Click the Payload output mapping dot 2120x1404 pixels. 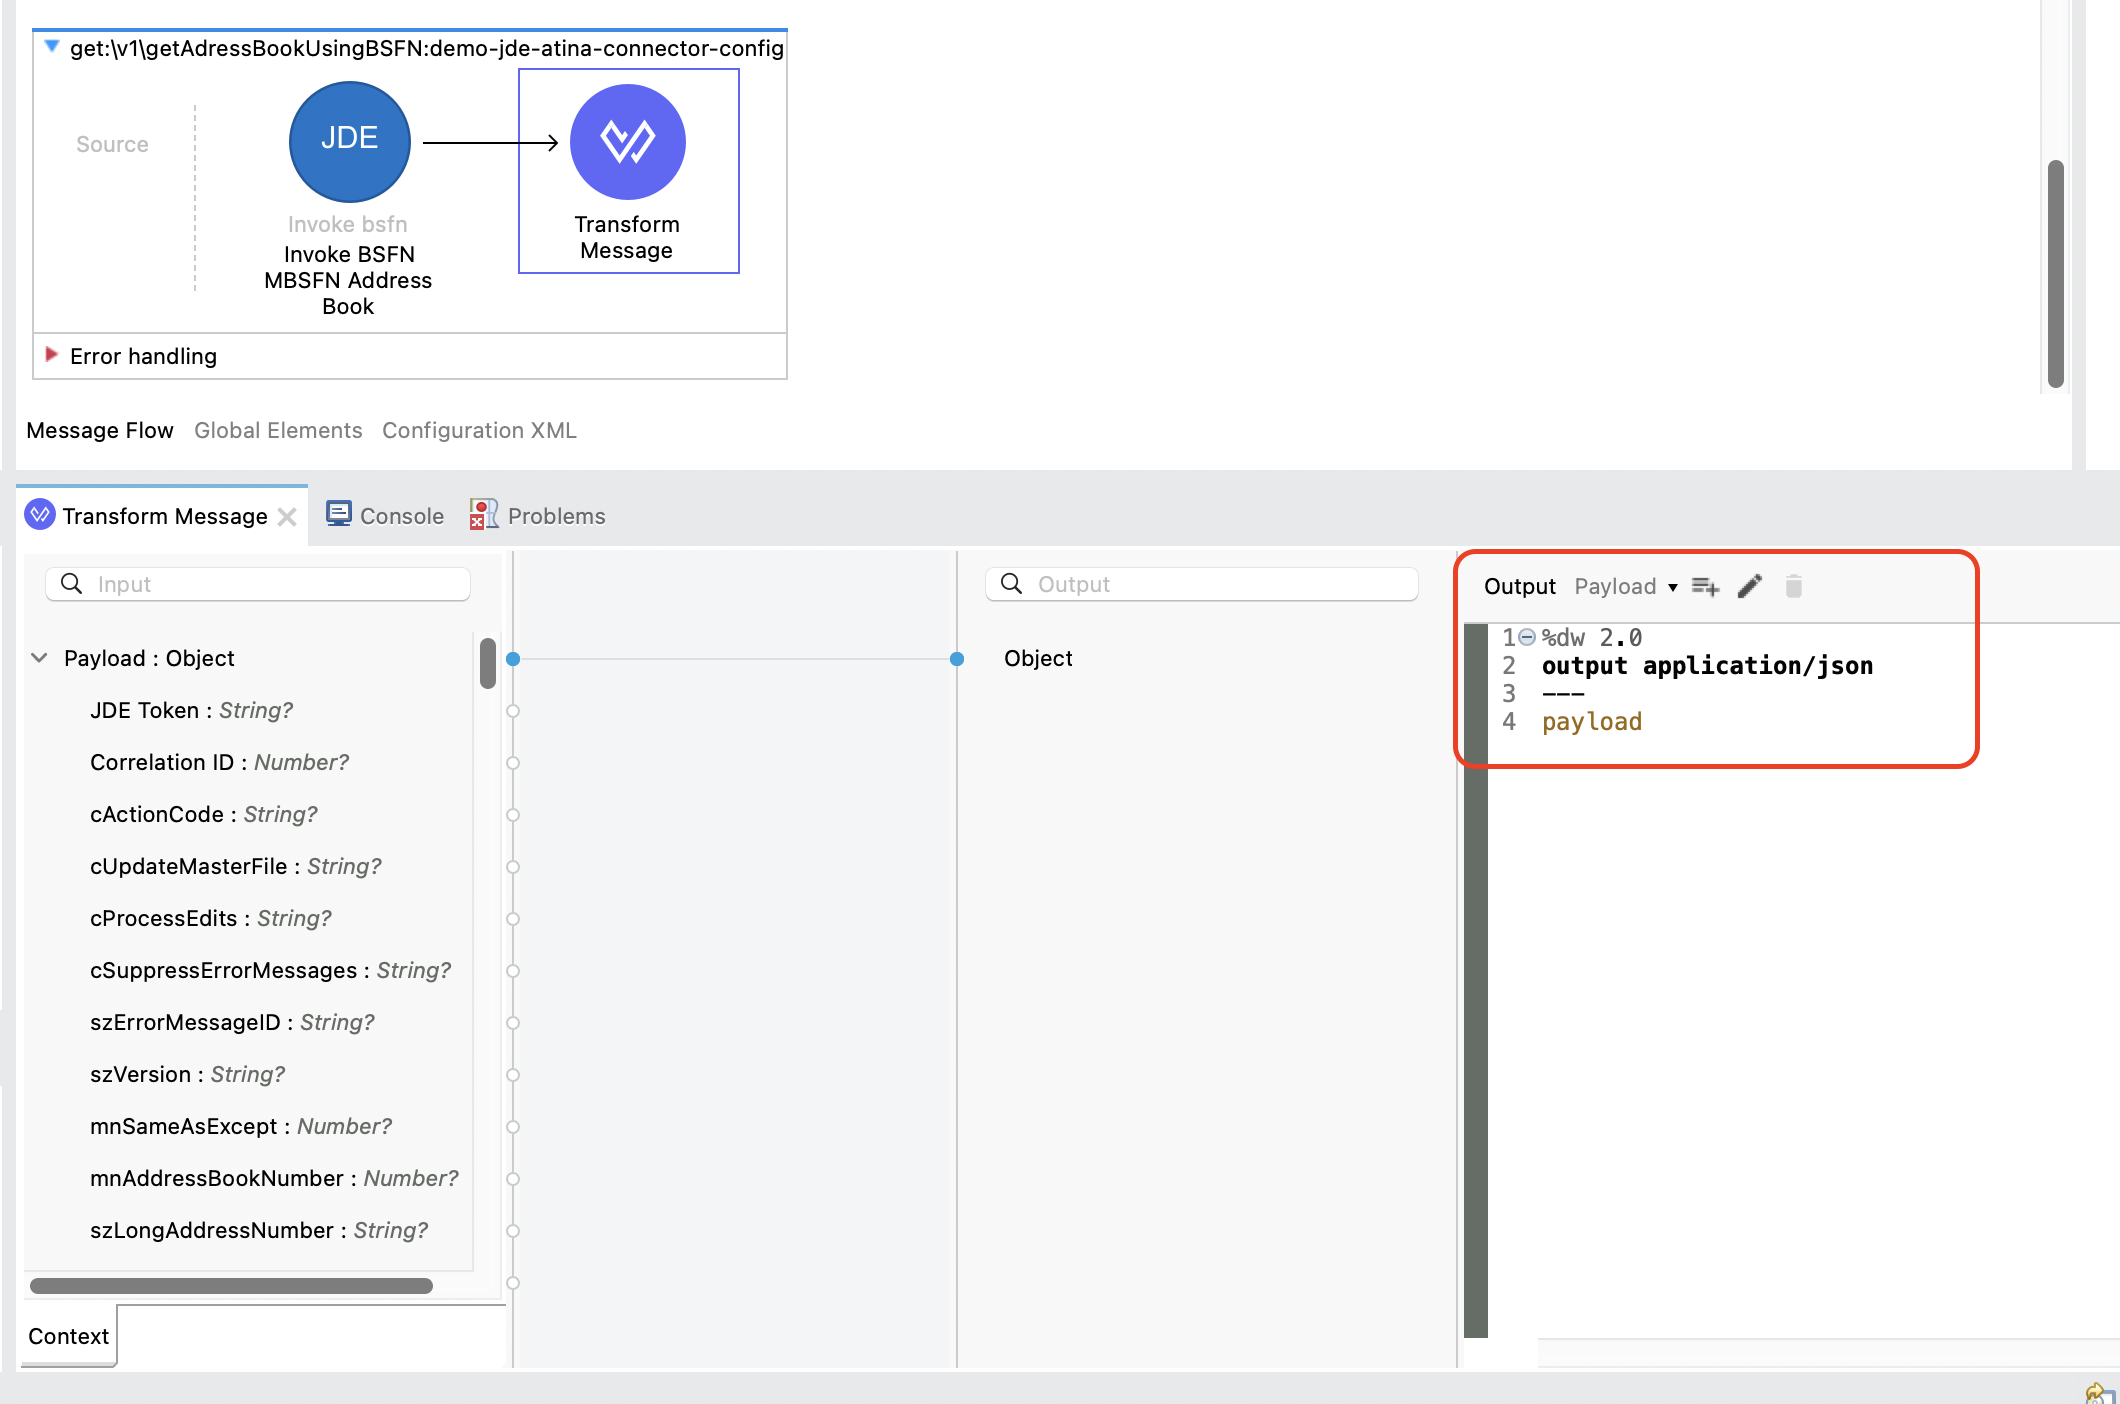tap(957, 659)
